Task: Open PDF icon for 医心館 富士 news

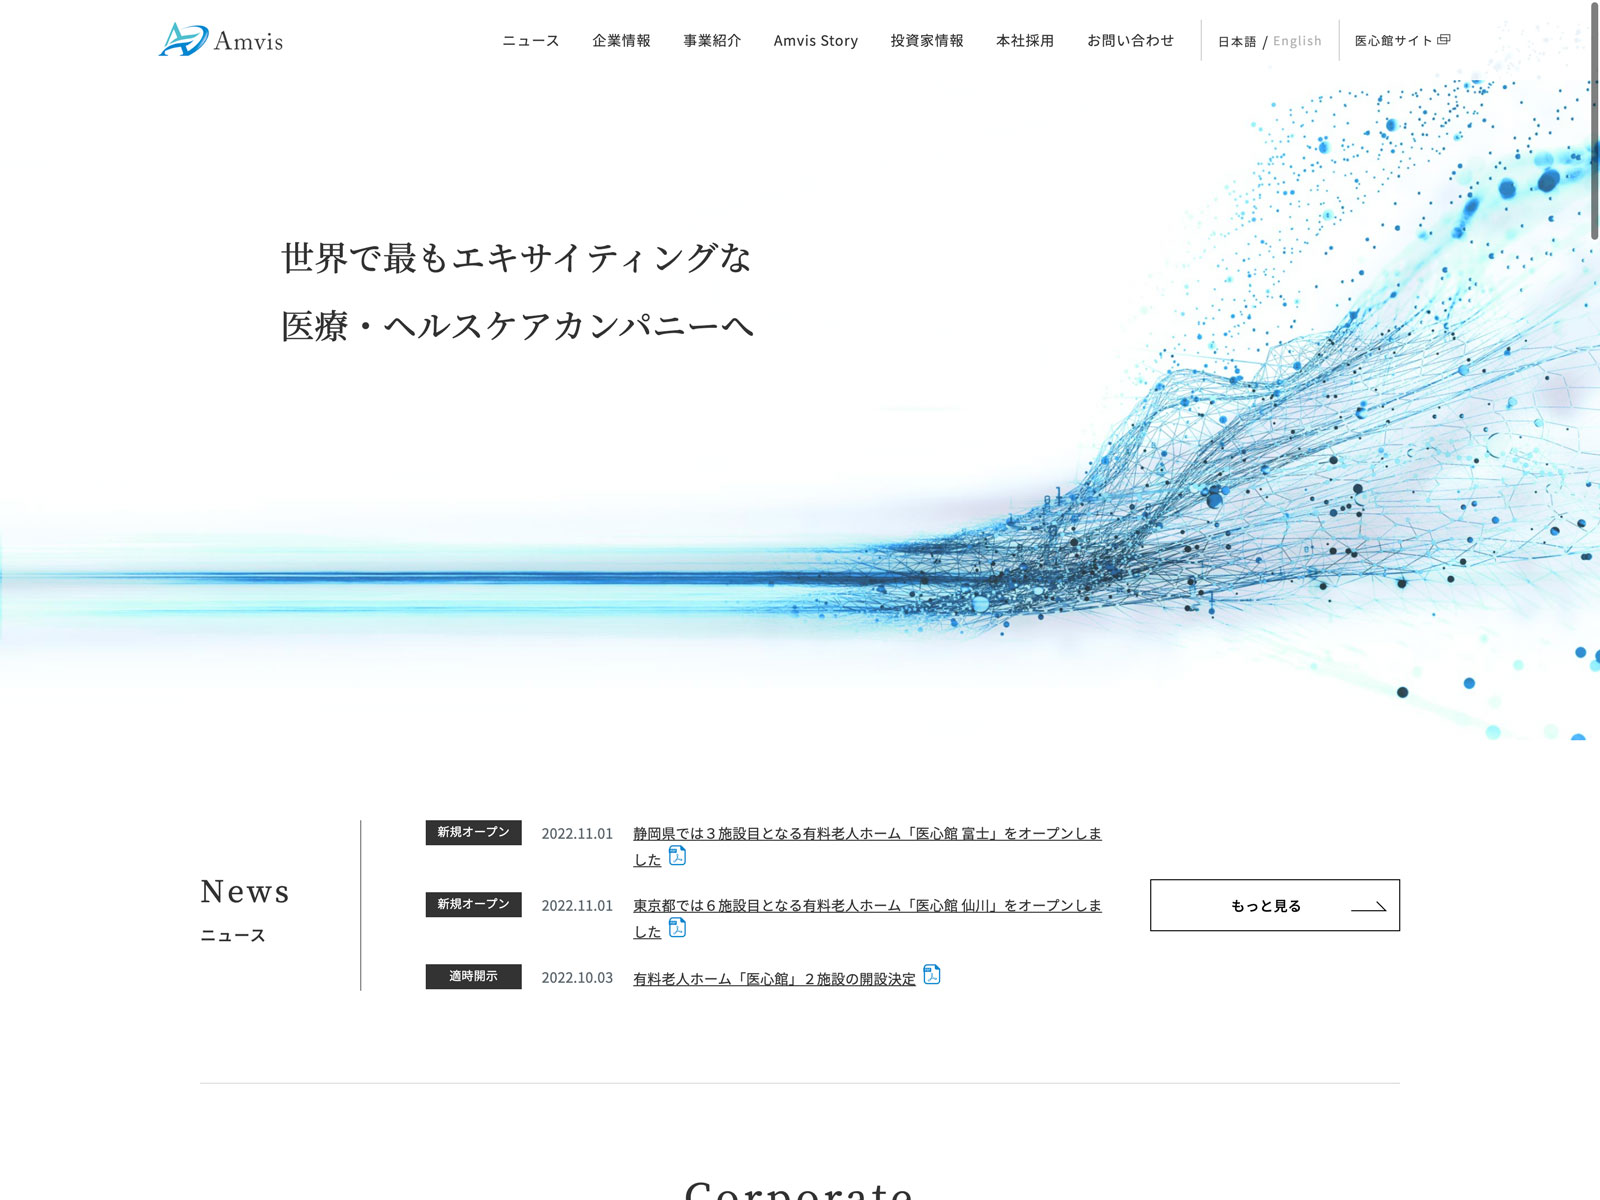Action: tap(677, 856)
